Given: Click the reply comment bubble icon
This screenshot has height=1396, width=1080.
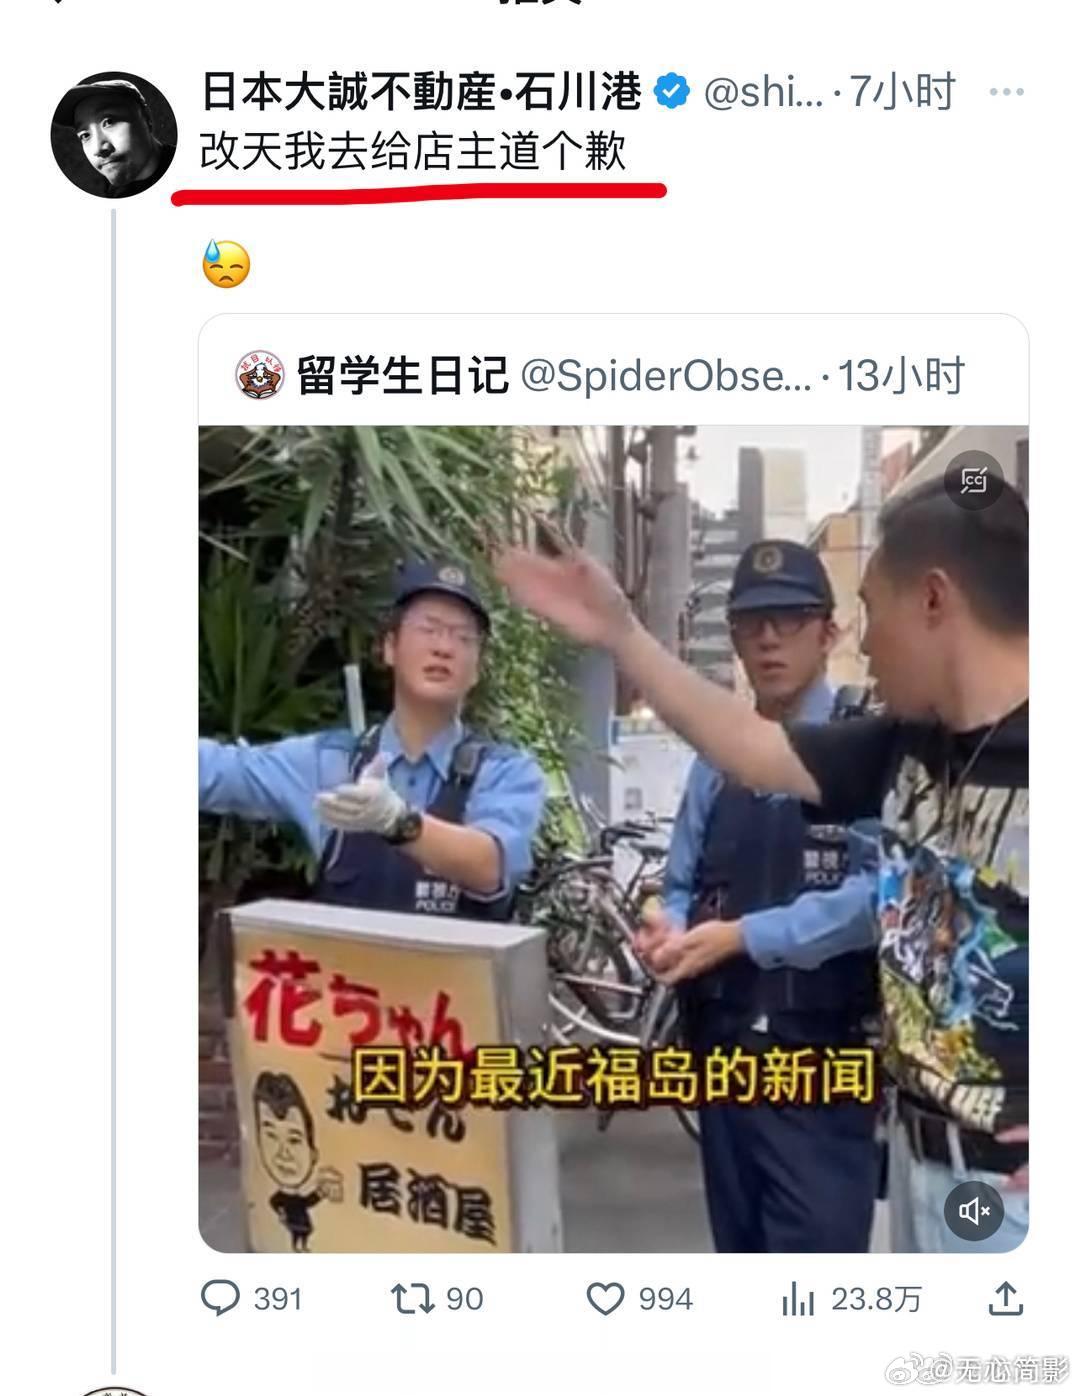Looking at the screenshot, I should coord(220,1298).
